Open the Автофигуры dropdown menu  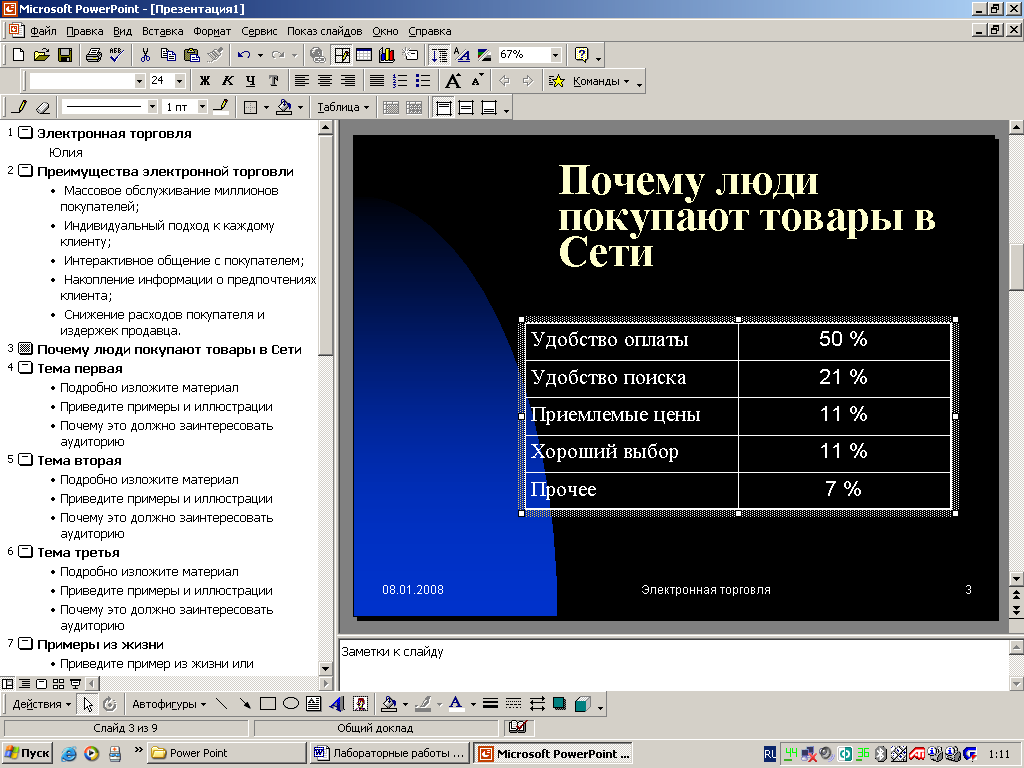click(x=168, y=704)
